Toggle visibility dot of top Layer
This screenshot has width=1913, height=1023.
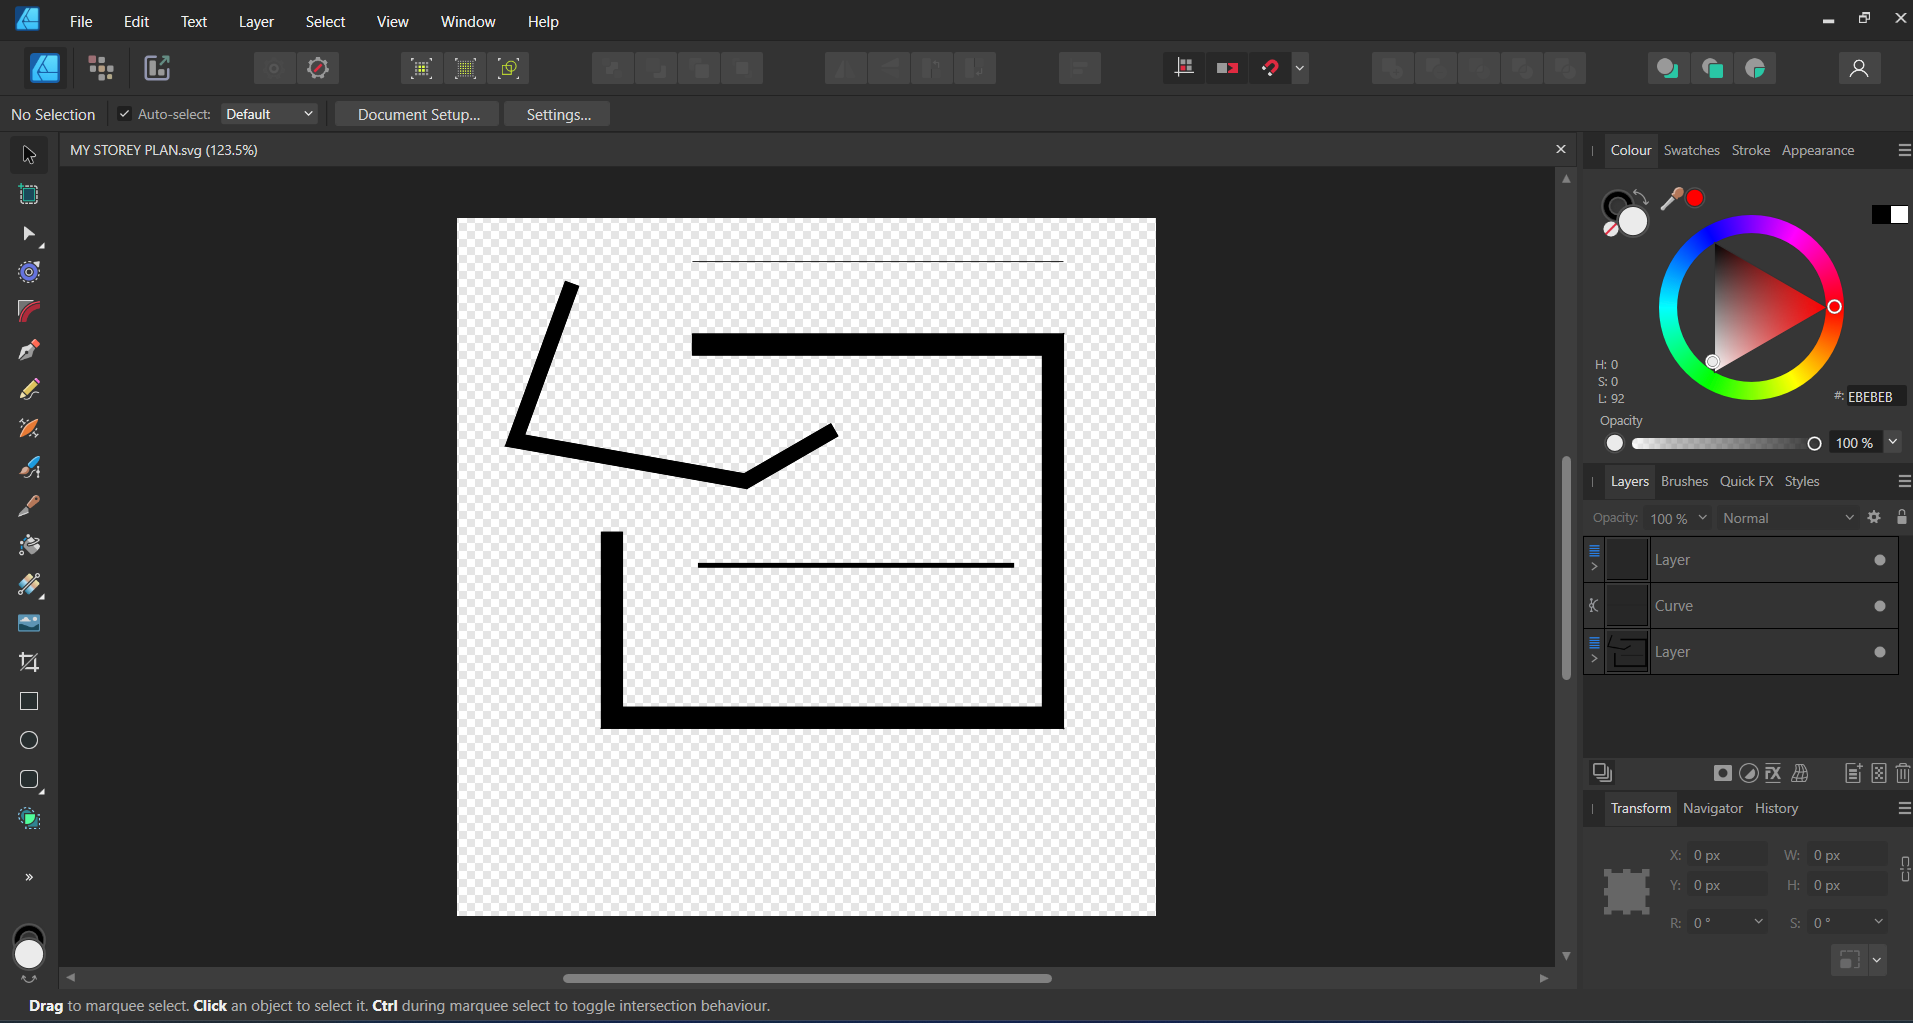(1880, 560)
